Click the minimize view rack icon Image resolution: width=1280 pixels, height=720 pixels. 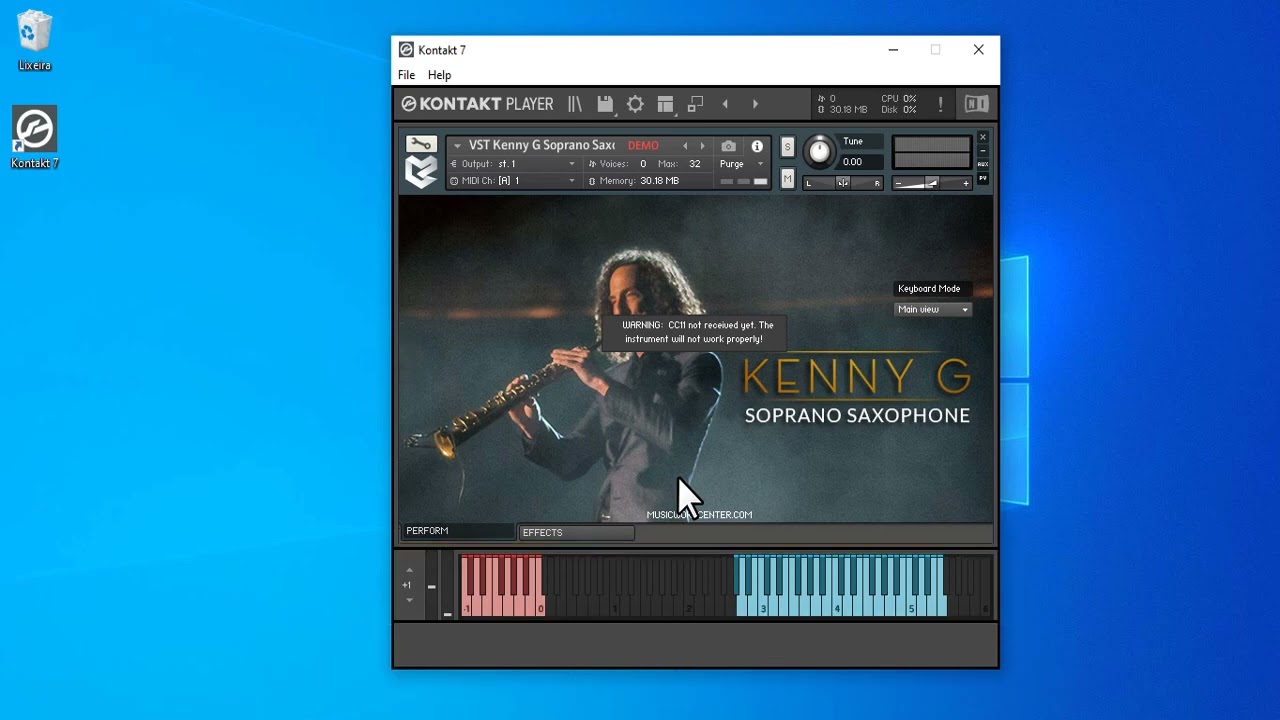[696, 104]
